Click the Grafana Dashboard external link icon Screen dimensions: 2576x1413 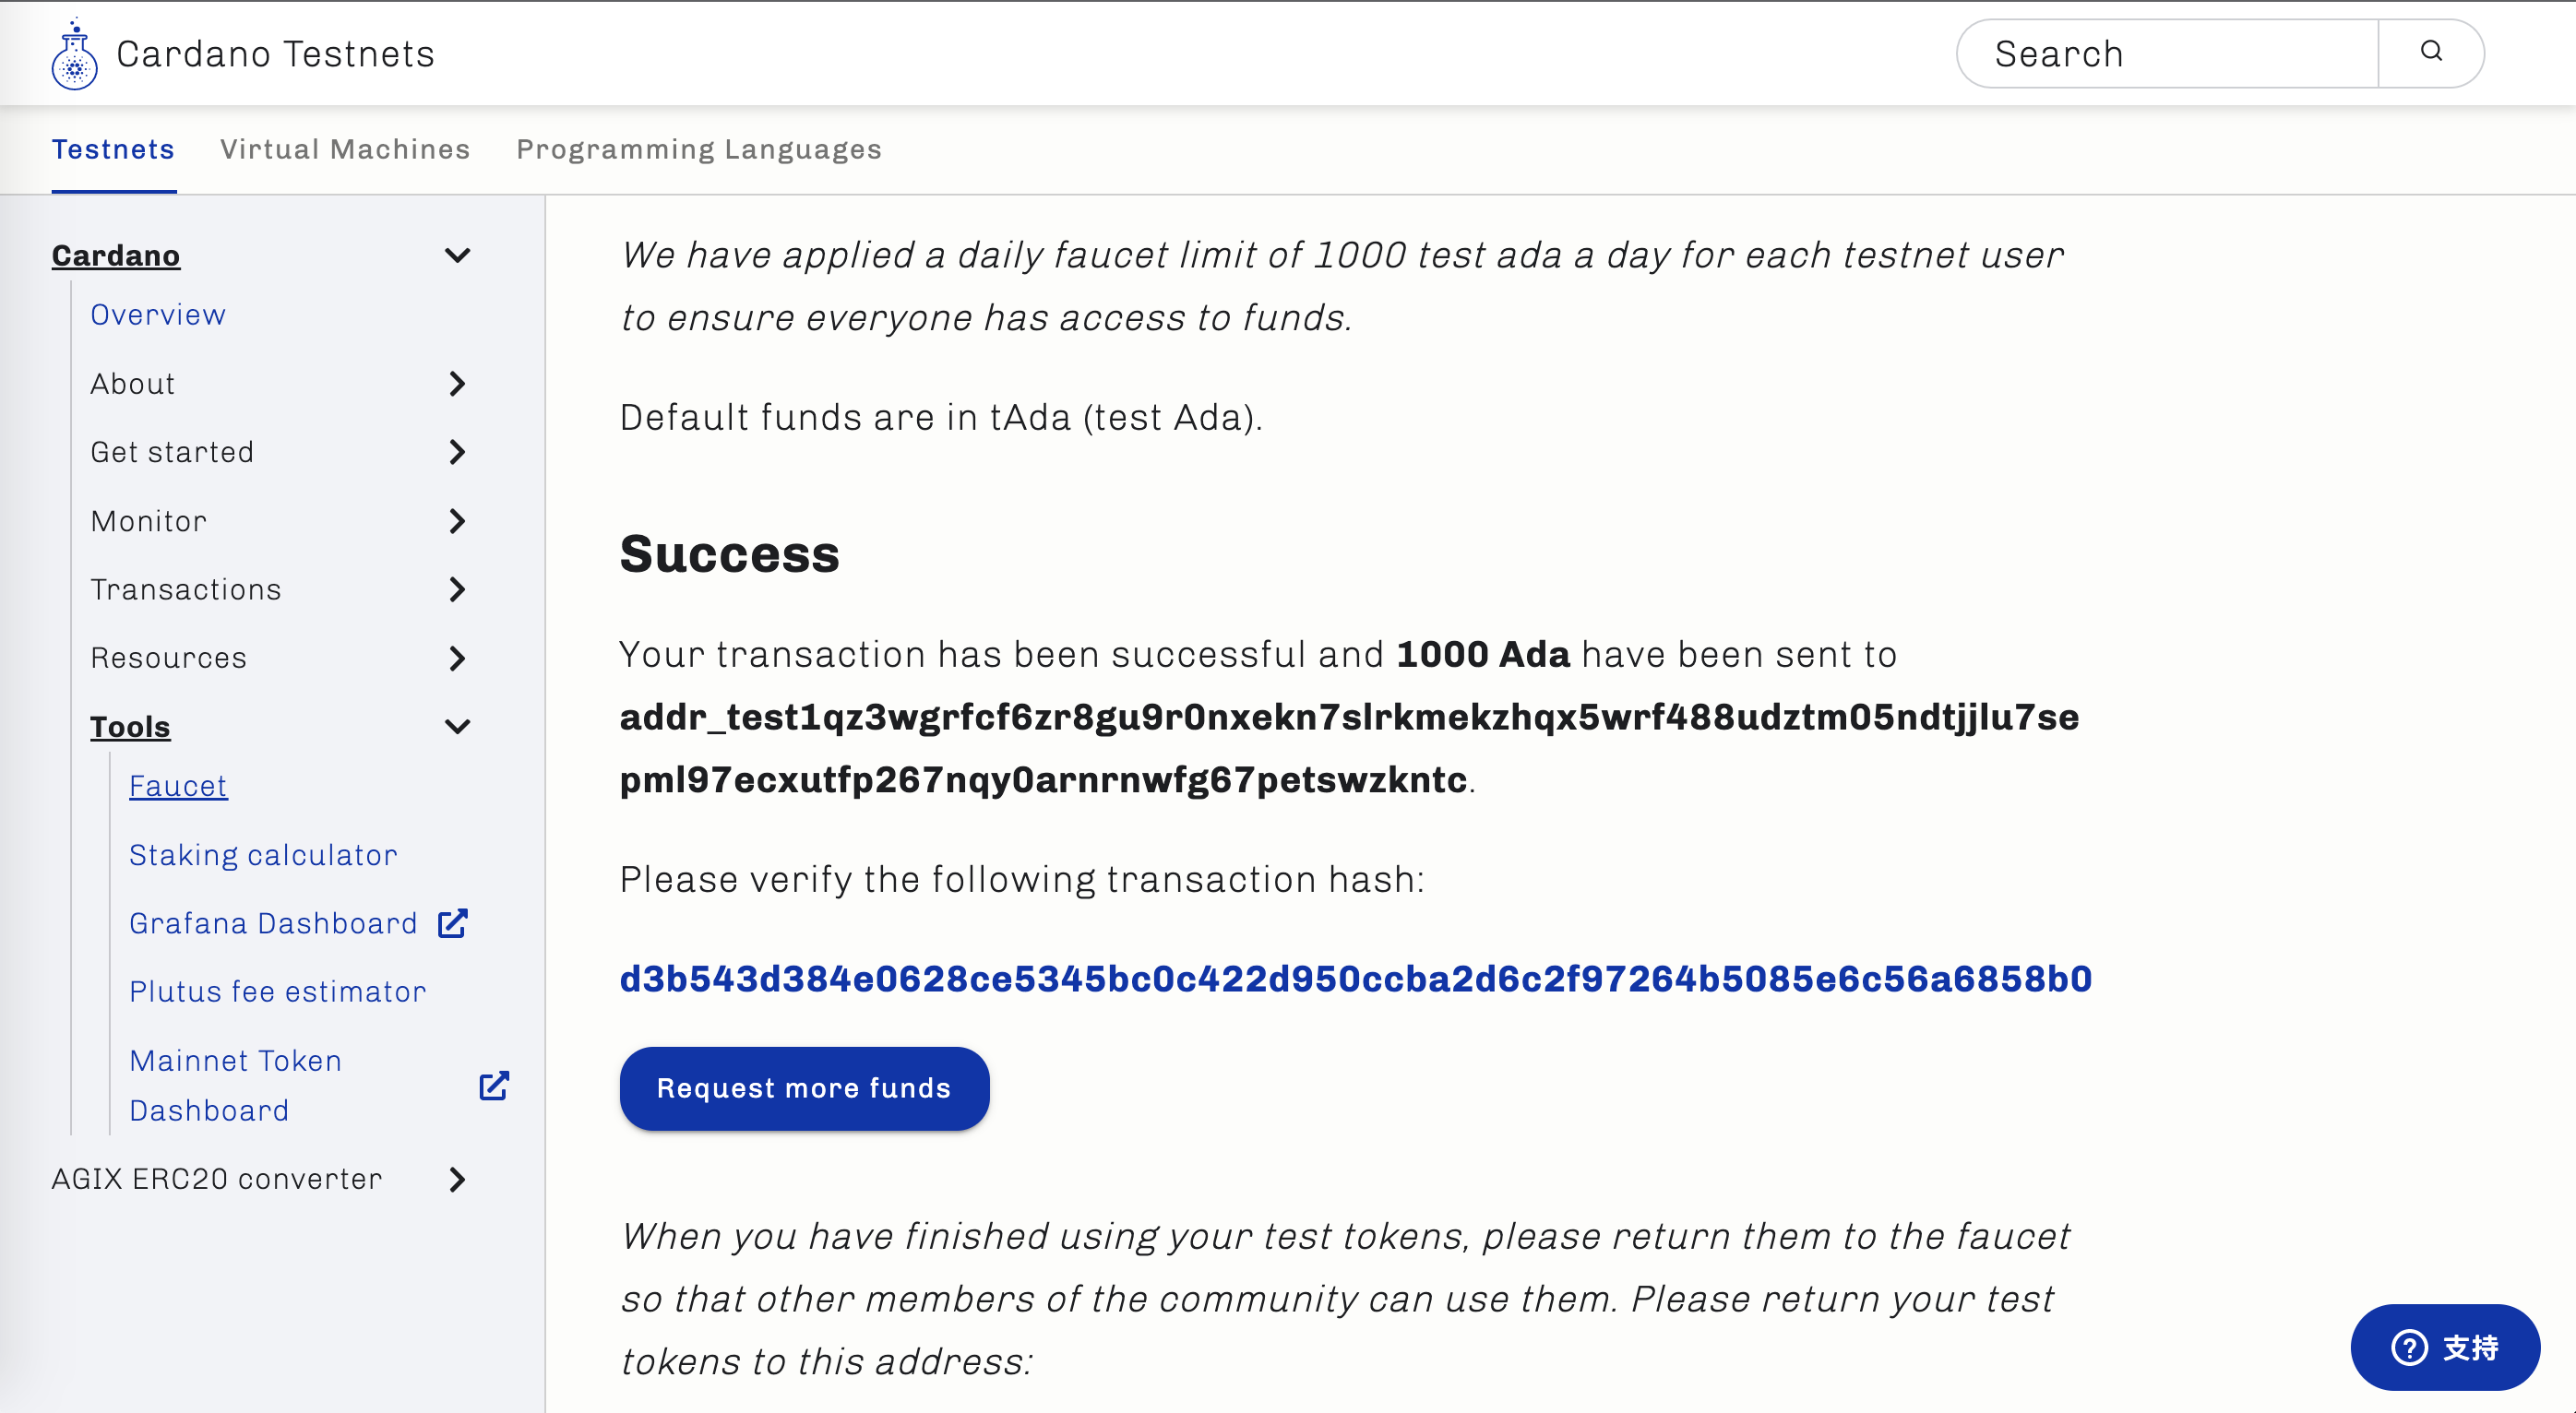453,923
